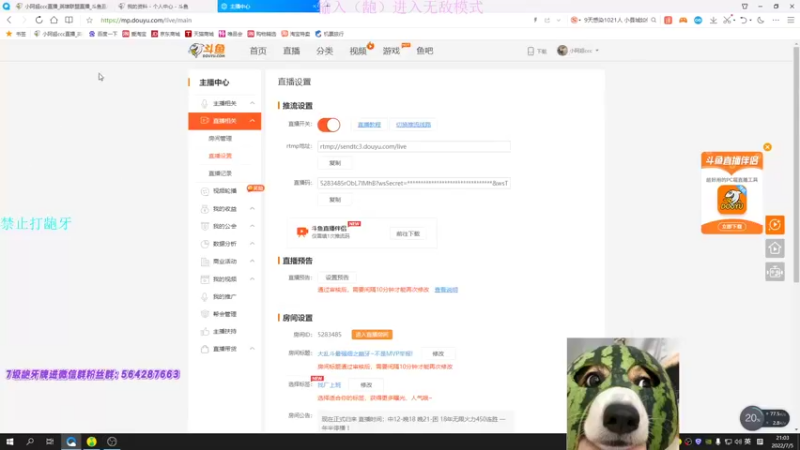Click the 设置预告 button
800x450 pixels.
[x=337, y=278]
